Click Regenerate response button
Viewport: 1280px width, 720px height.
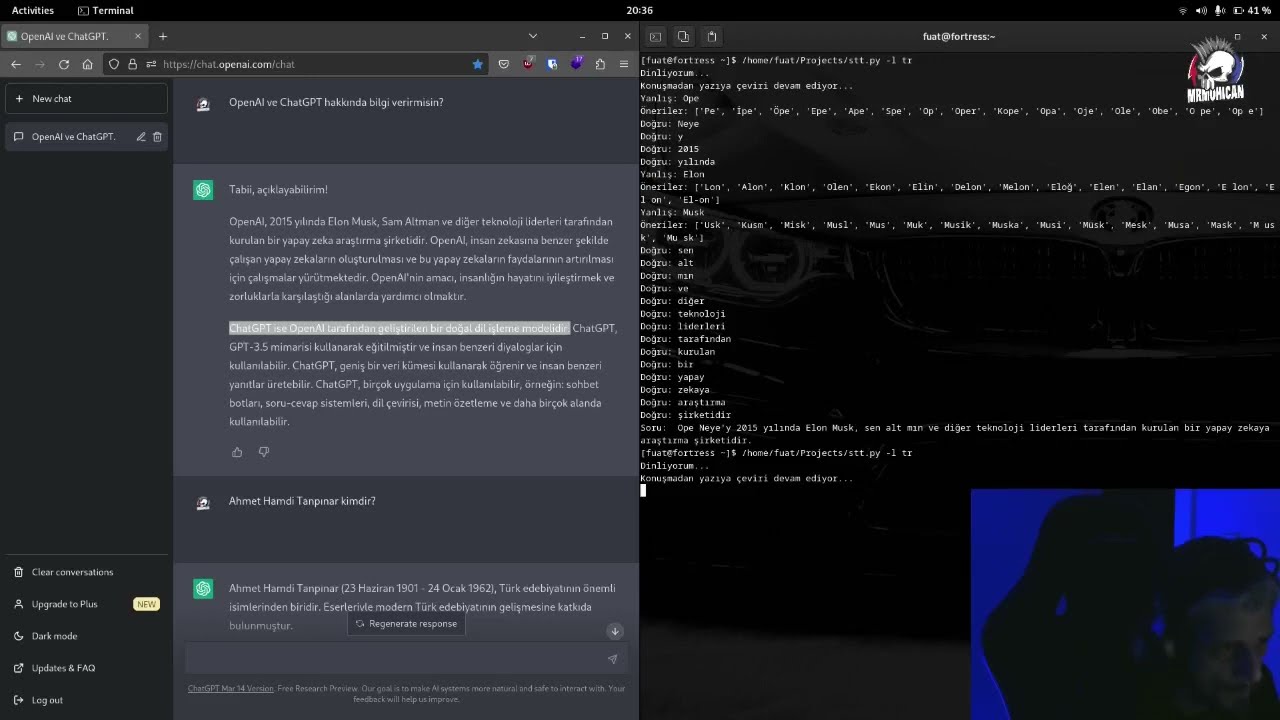(x=406, y=624)
